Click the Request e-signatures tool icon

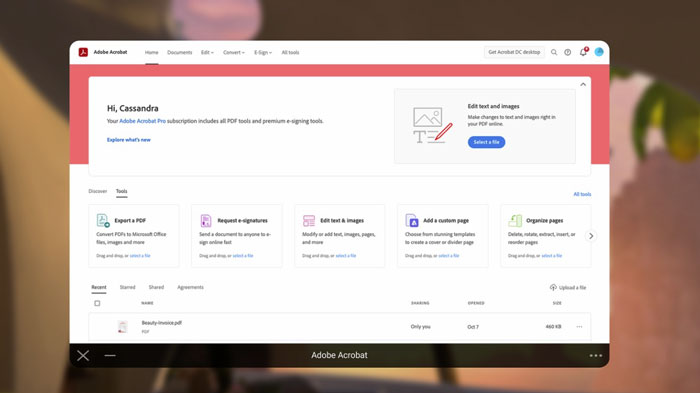pos(205,220)
